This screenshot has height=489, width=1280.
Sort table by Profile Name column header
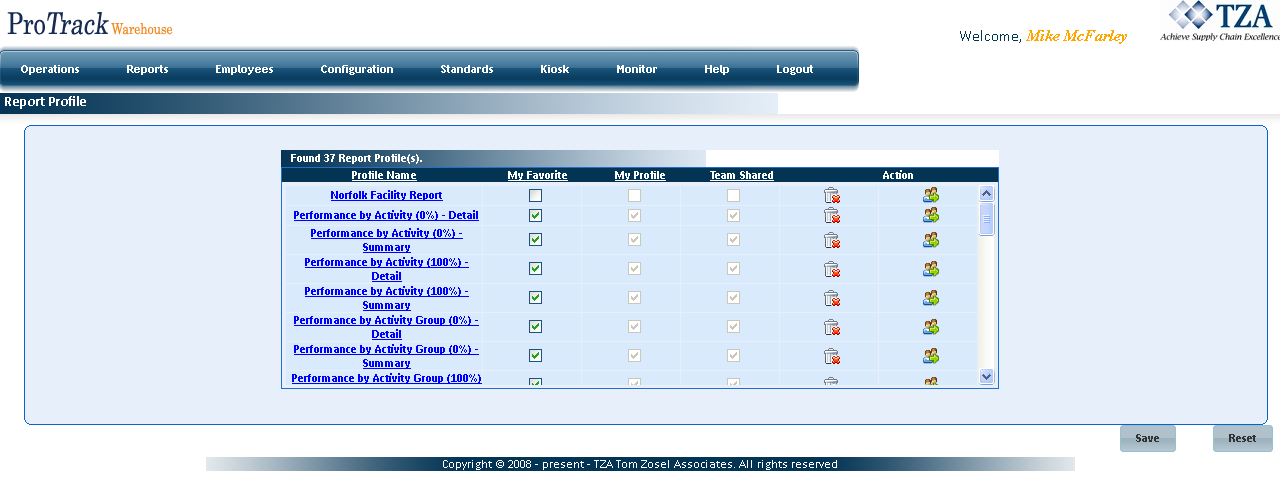point(384,176)
